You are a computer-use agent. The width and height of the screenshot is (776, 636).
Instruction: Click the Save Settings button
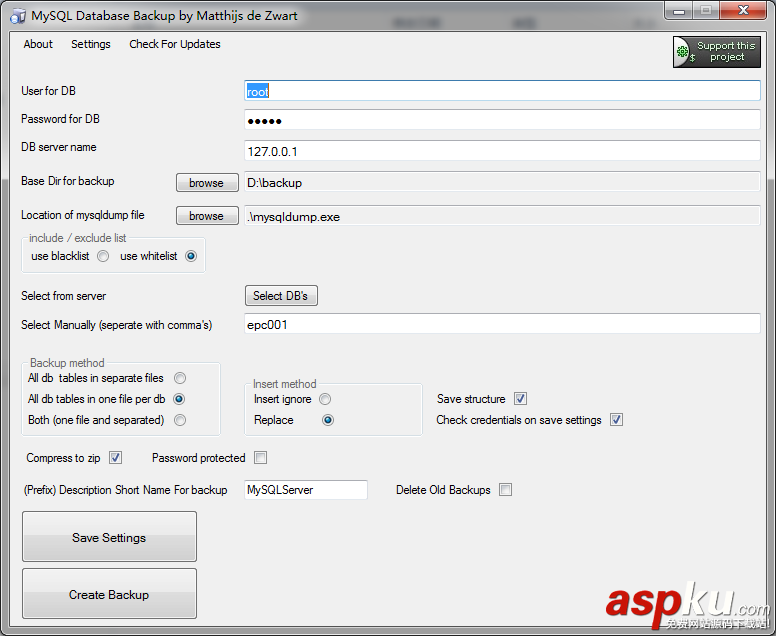point(109,537)
